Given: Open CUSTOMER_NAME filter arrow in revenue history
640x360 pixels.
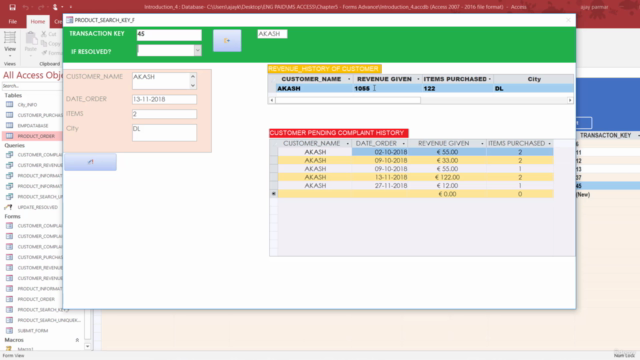Looking at the screenshot, I should point(349,79).
